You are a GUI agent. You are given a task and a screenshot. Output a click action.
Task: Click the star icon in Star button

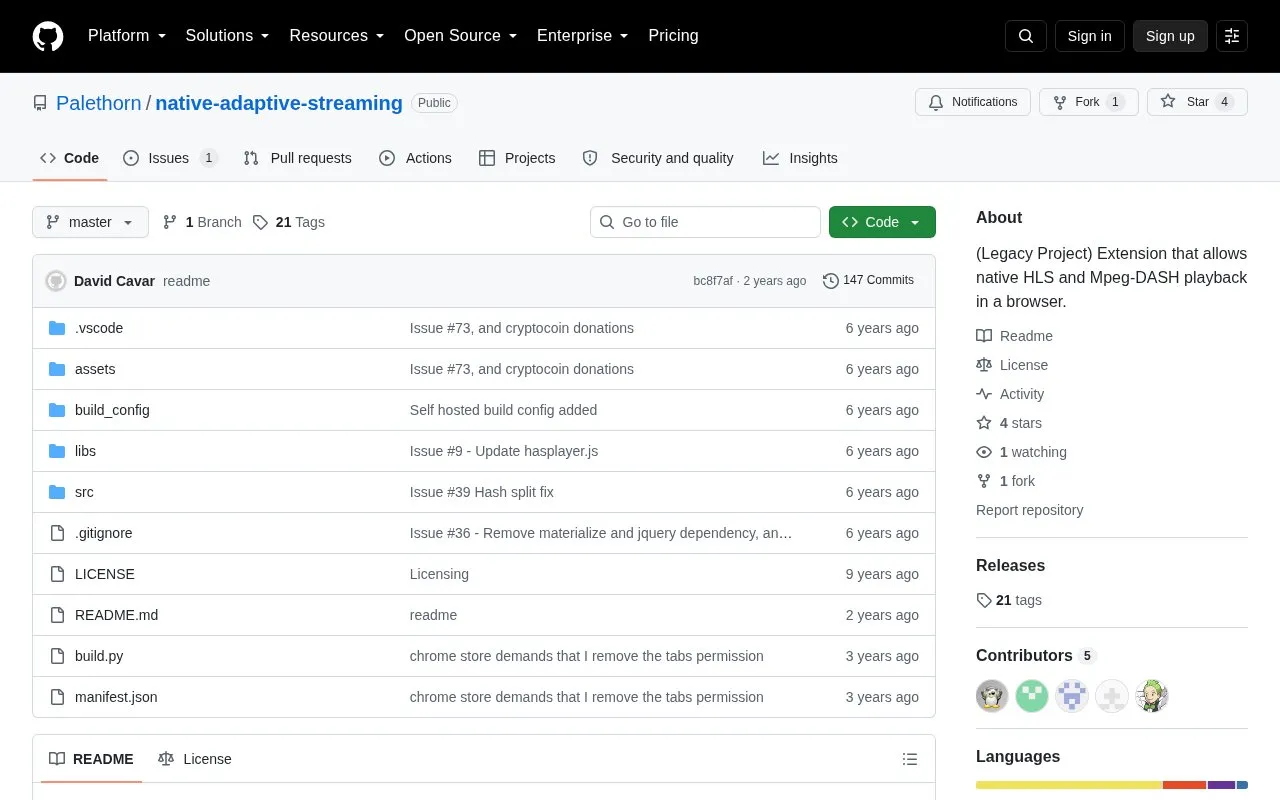click(1168, 102)
